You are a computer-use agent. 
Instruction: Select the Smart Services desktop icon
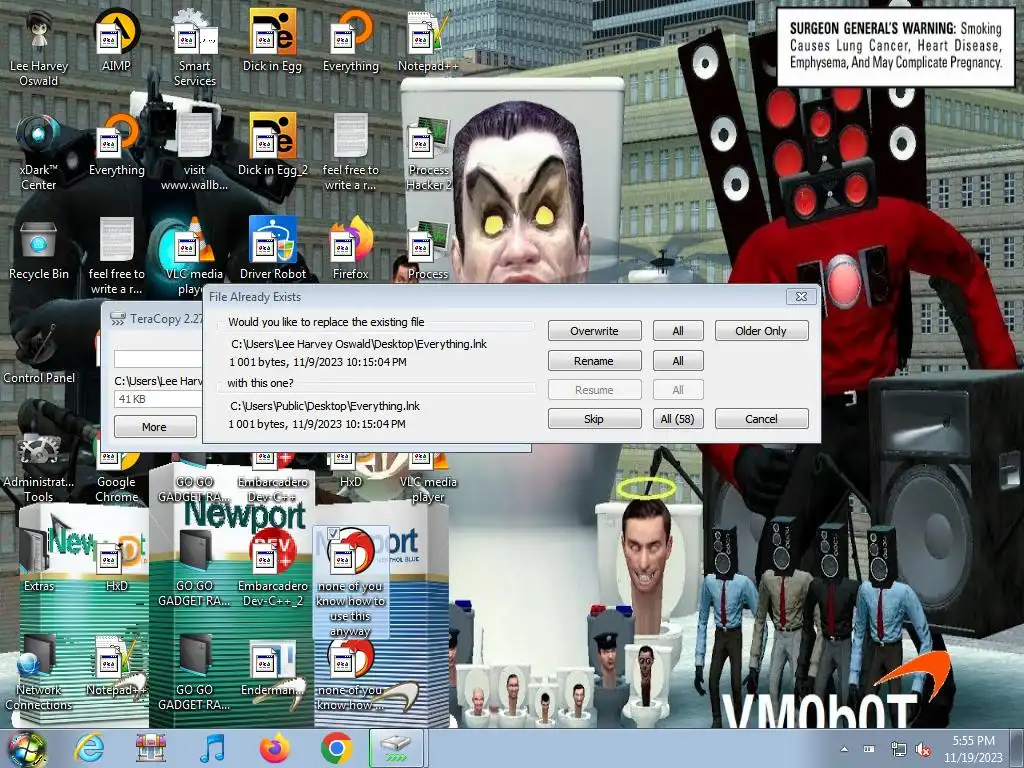[x=195, y=49]
